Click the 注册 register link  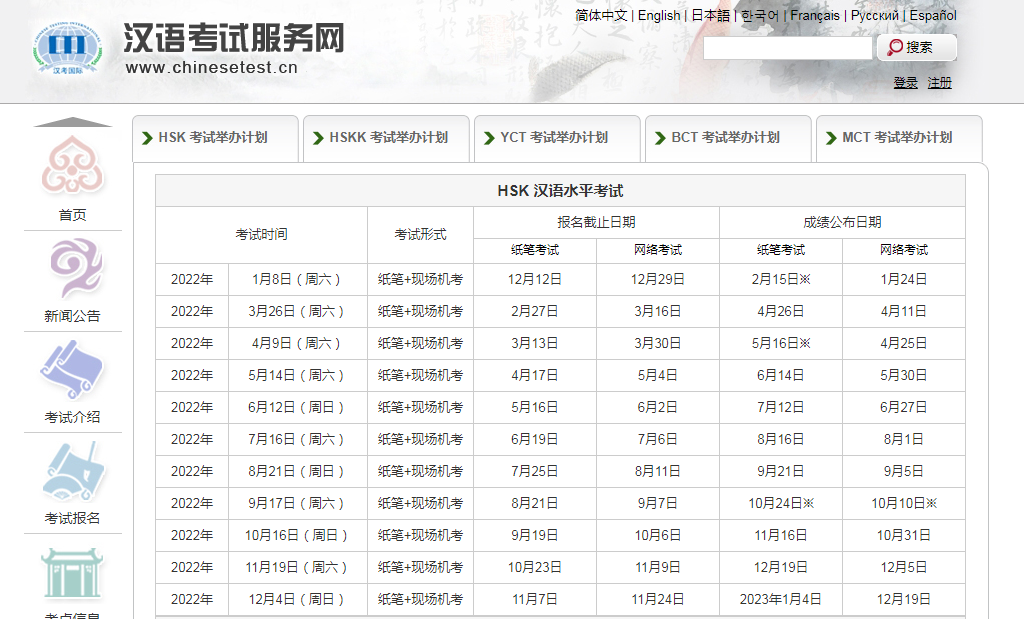(x=940, y=83)
